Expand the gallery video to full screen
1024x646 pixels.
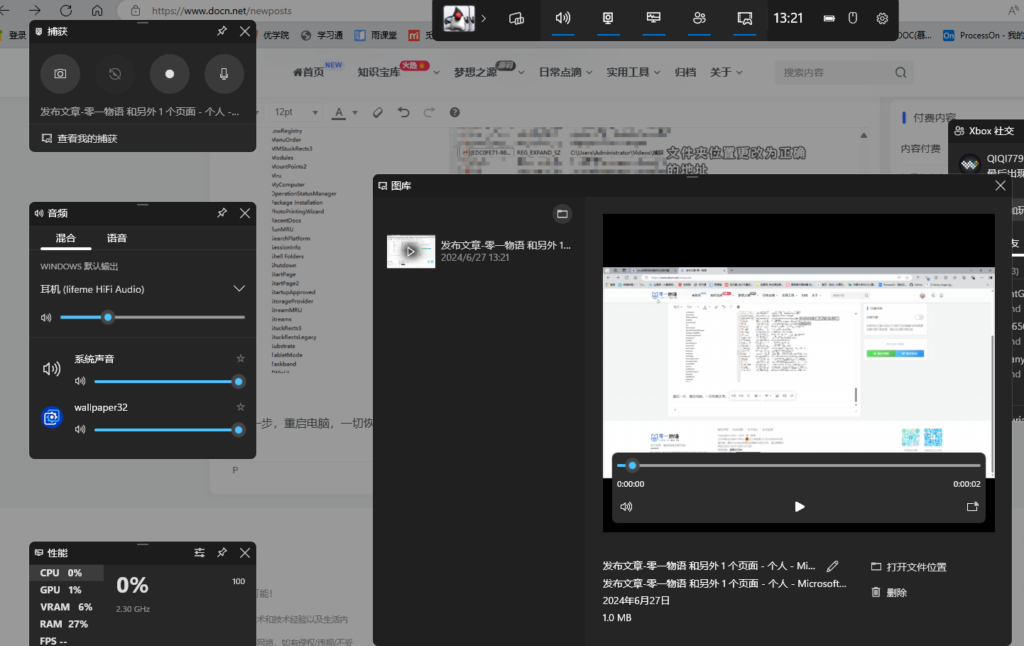[x=972, y=507]
